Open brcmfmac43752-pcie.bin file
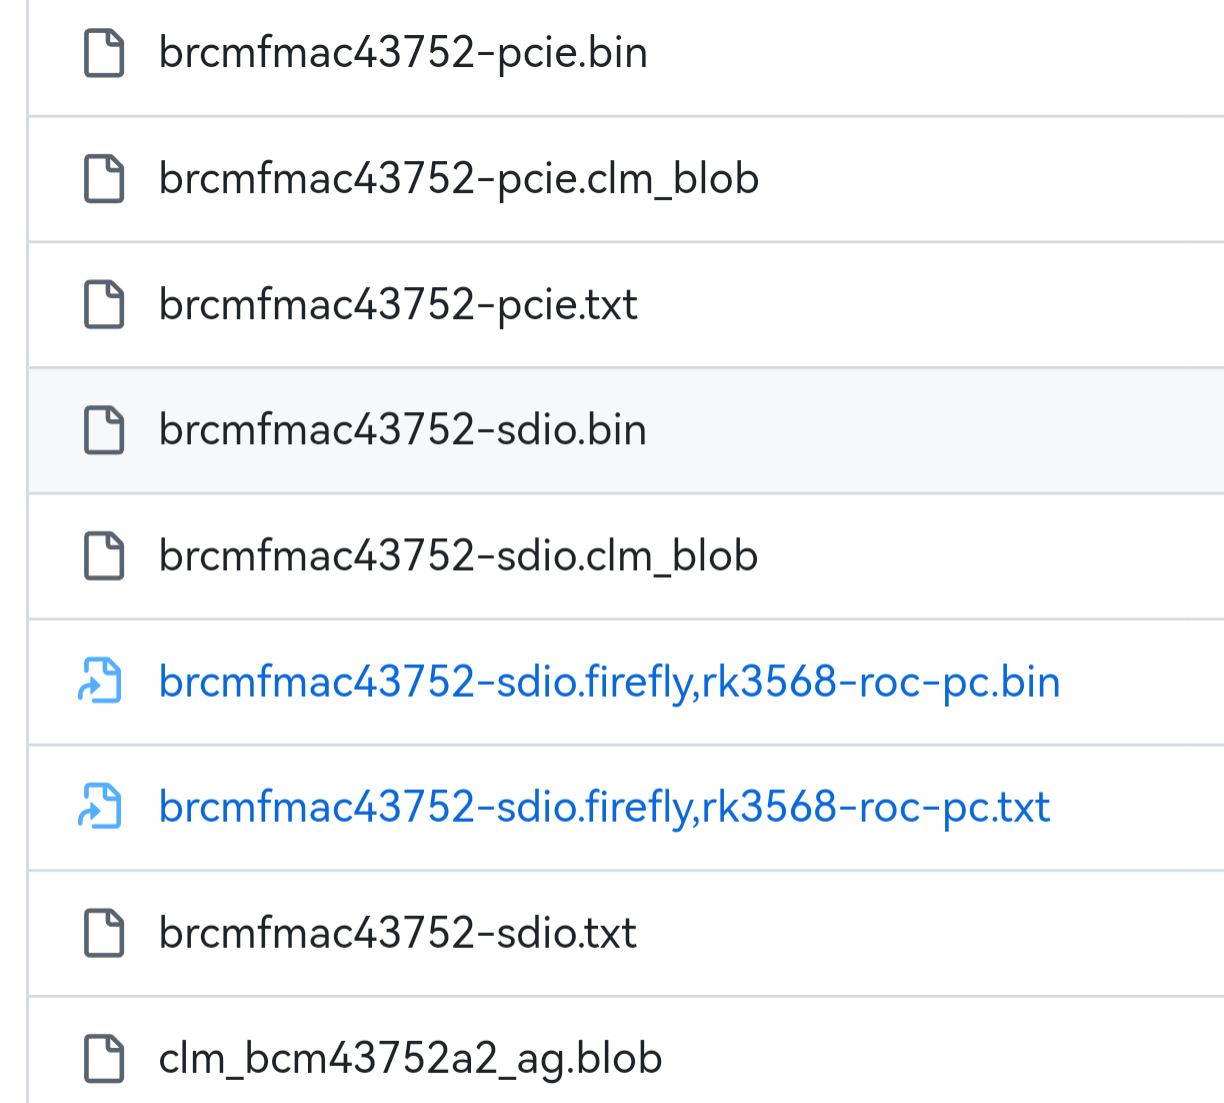1224x1103 pixels. tap(403, 53)
